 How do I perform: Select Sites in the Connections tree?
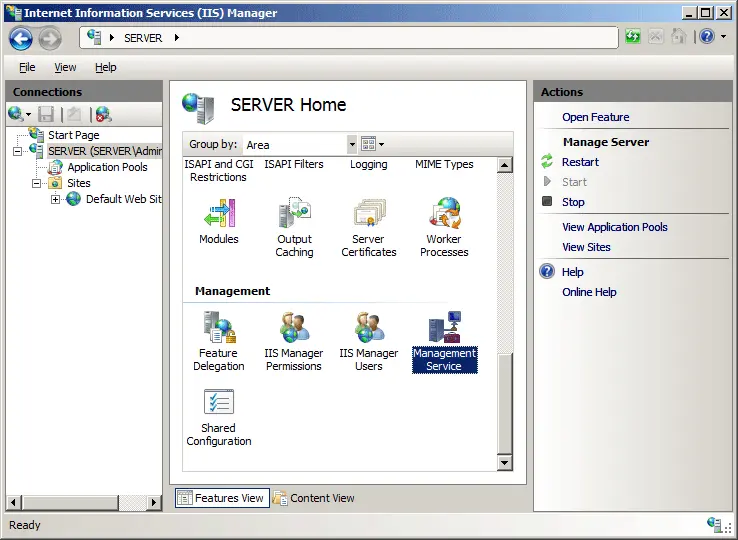point(79,183)
